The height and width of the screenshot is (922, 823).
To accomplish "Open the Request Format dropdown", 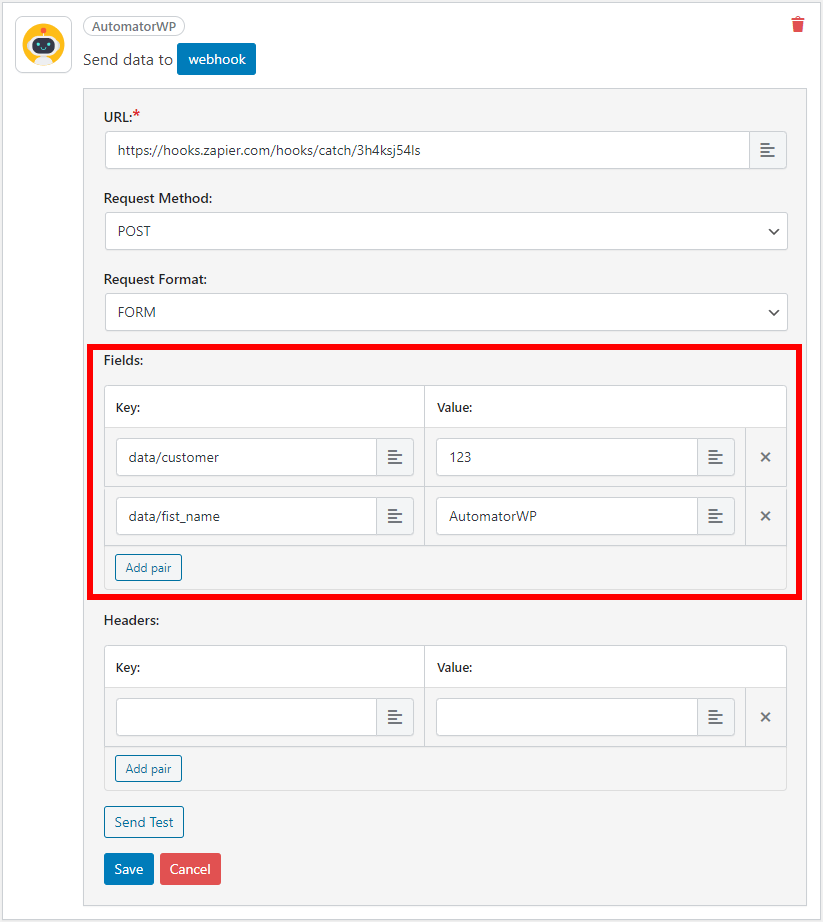I will click(x=446, y=312).
